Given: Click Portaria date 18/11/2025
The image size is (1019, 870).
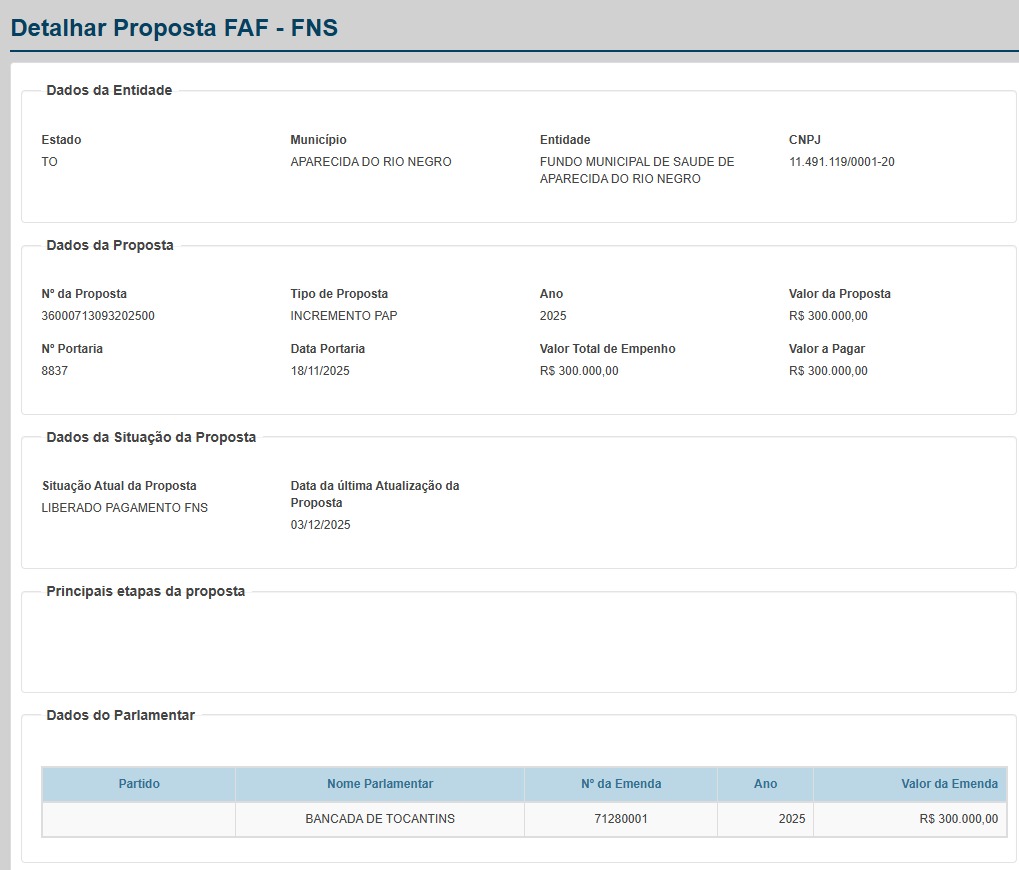Looking at the screenshot, I should (x=320, y=371).
